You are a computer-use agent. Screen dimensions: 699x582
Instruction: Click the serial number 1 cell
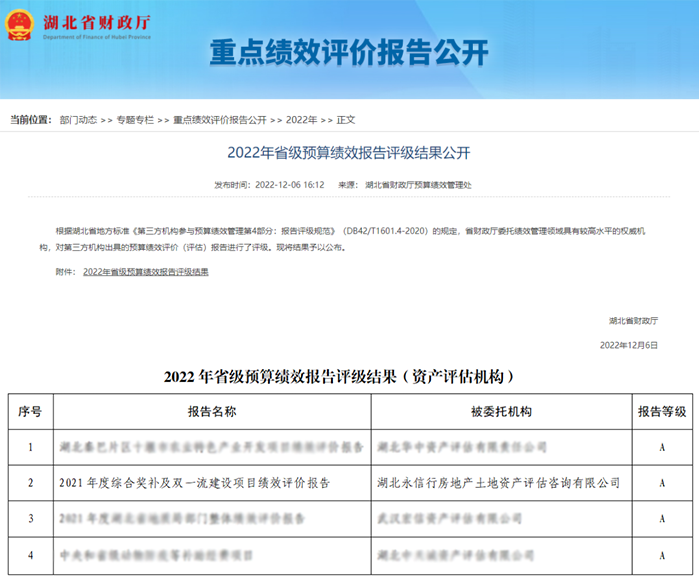[x=30, y=447]
